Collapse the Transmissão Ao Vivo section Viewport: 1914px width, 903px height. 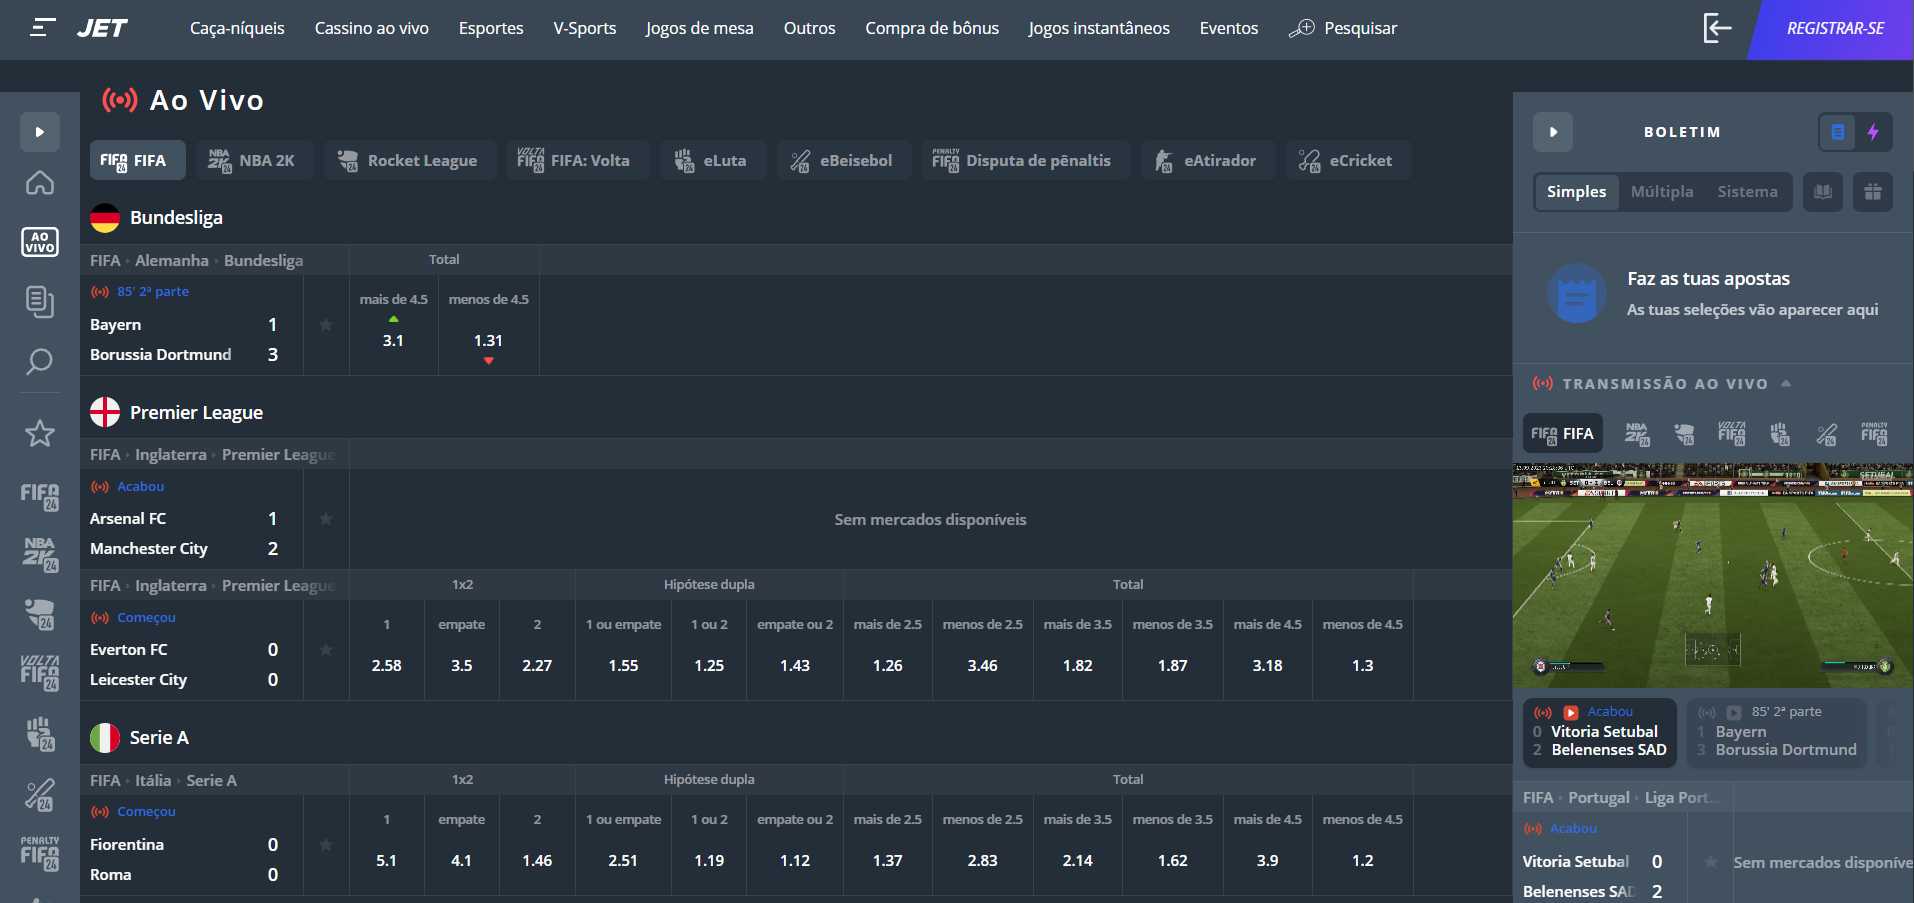(1787, 383)
